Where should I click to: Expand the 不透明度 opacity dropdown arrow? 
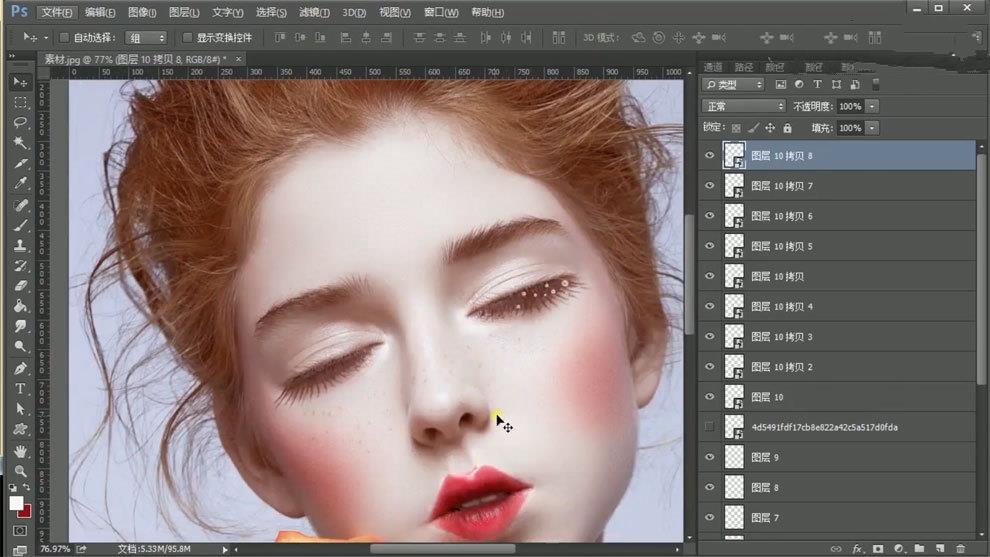[872, 106]
